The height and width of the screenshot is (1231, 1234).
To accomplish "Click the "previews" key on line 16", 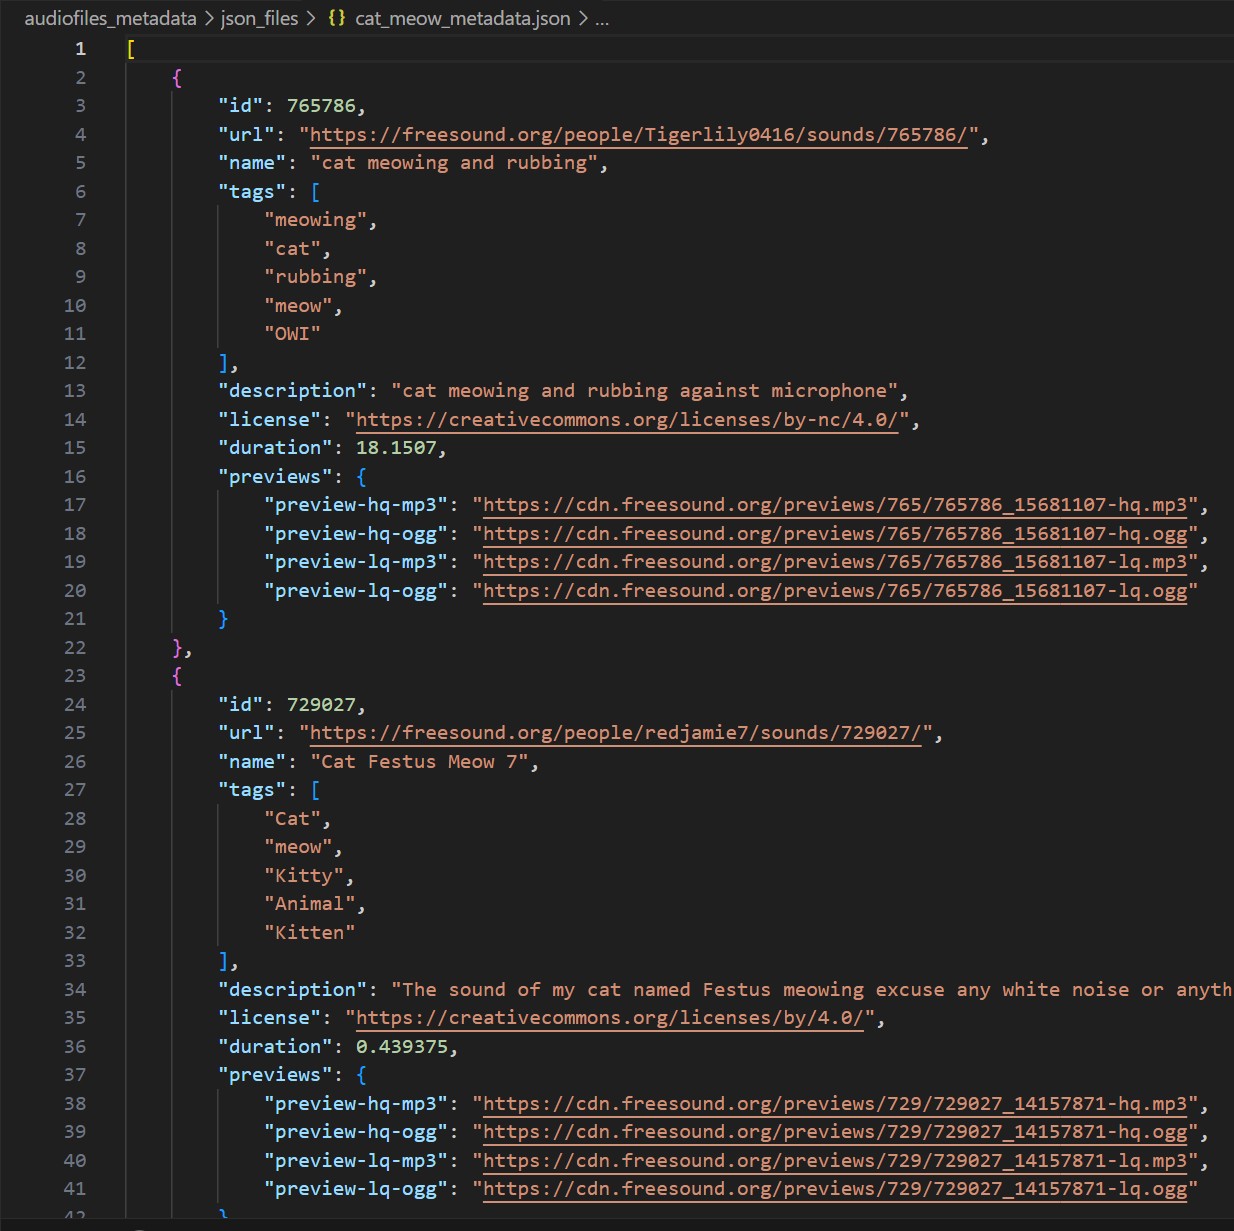I will pos(275,477).
